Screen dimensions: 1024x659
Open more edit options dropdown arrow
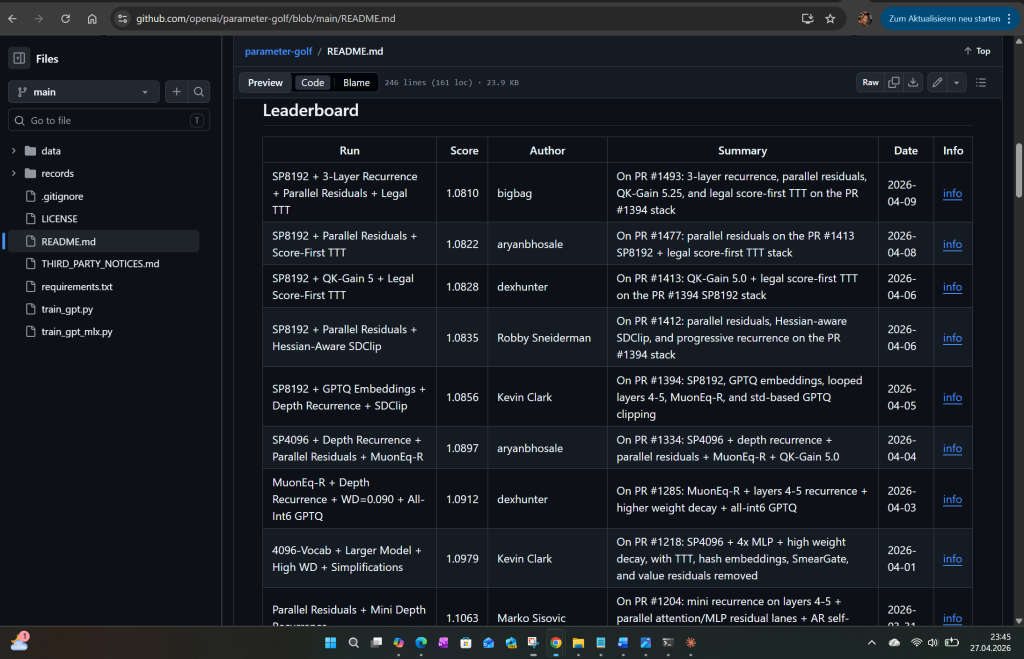[x=956, y=82]
